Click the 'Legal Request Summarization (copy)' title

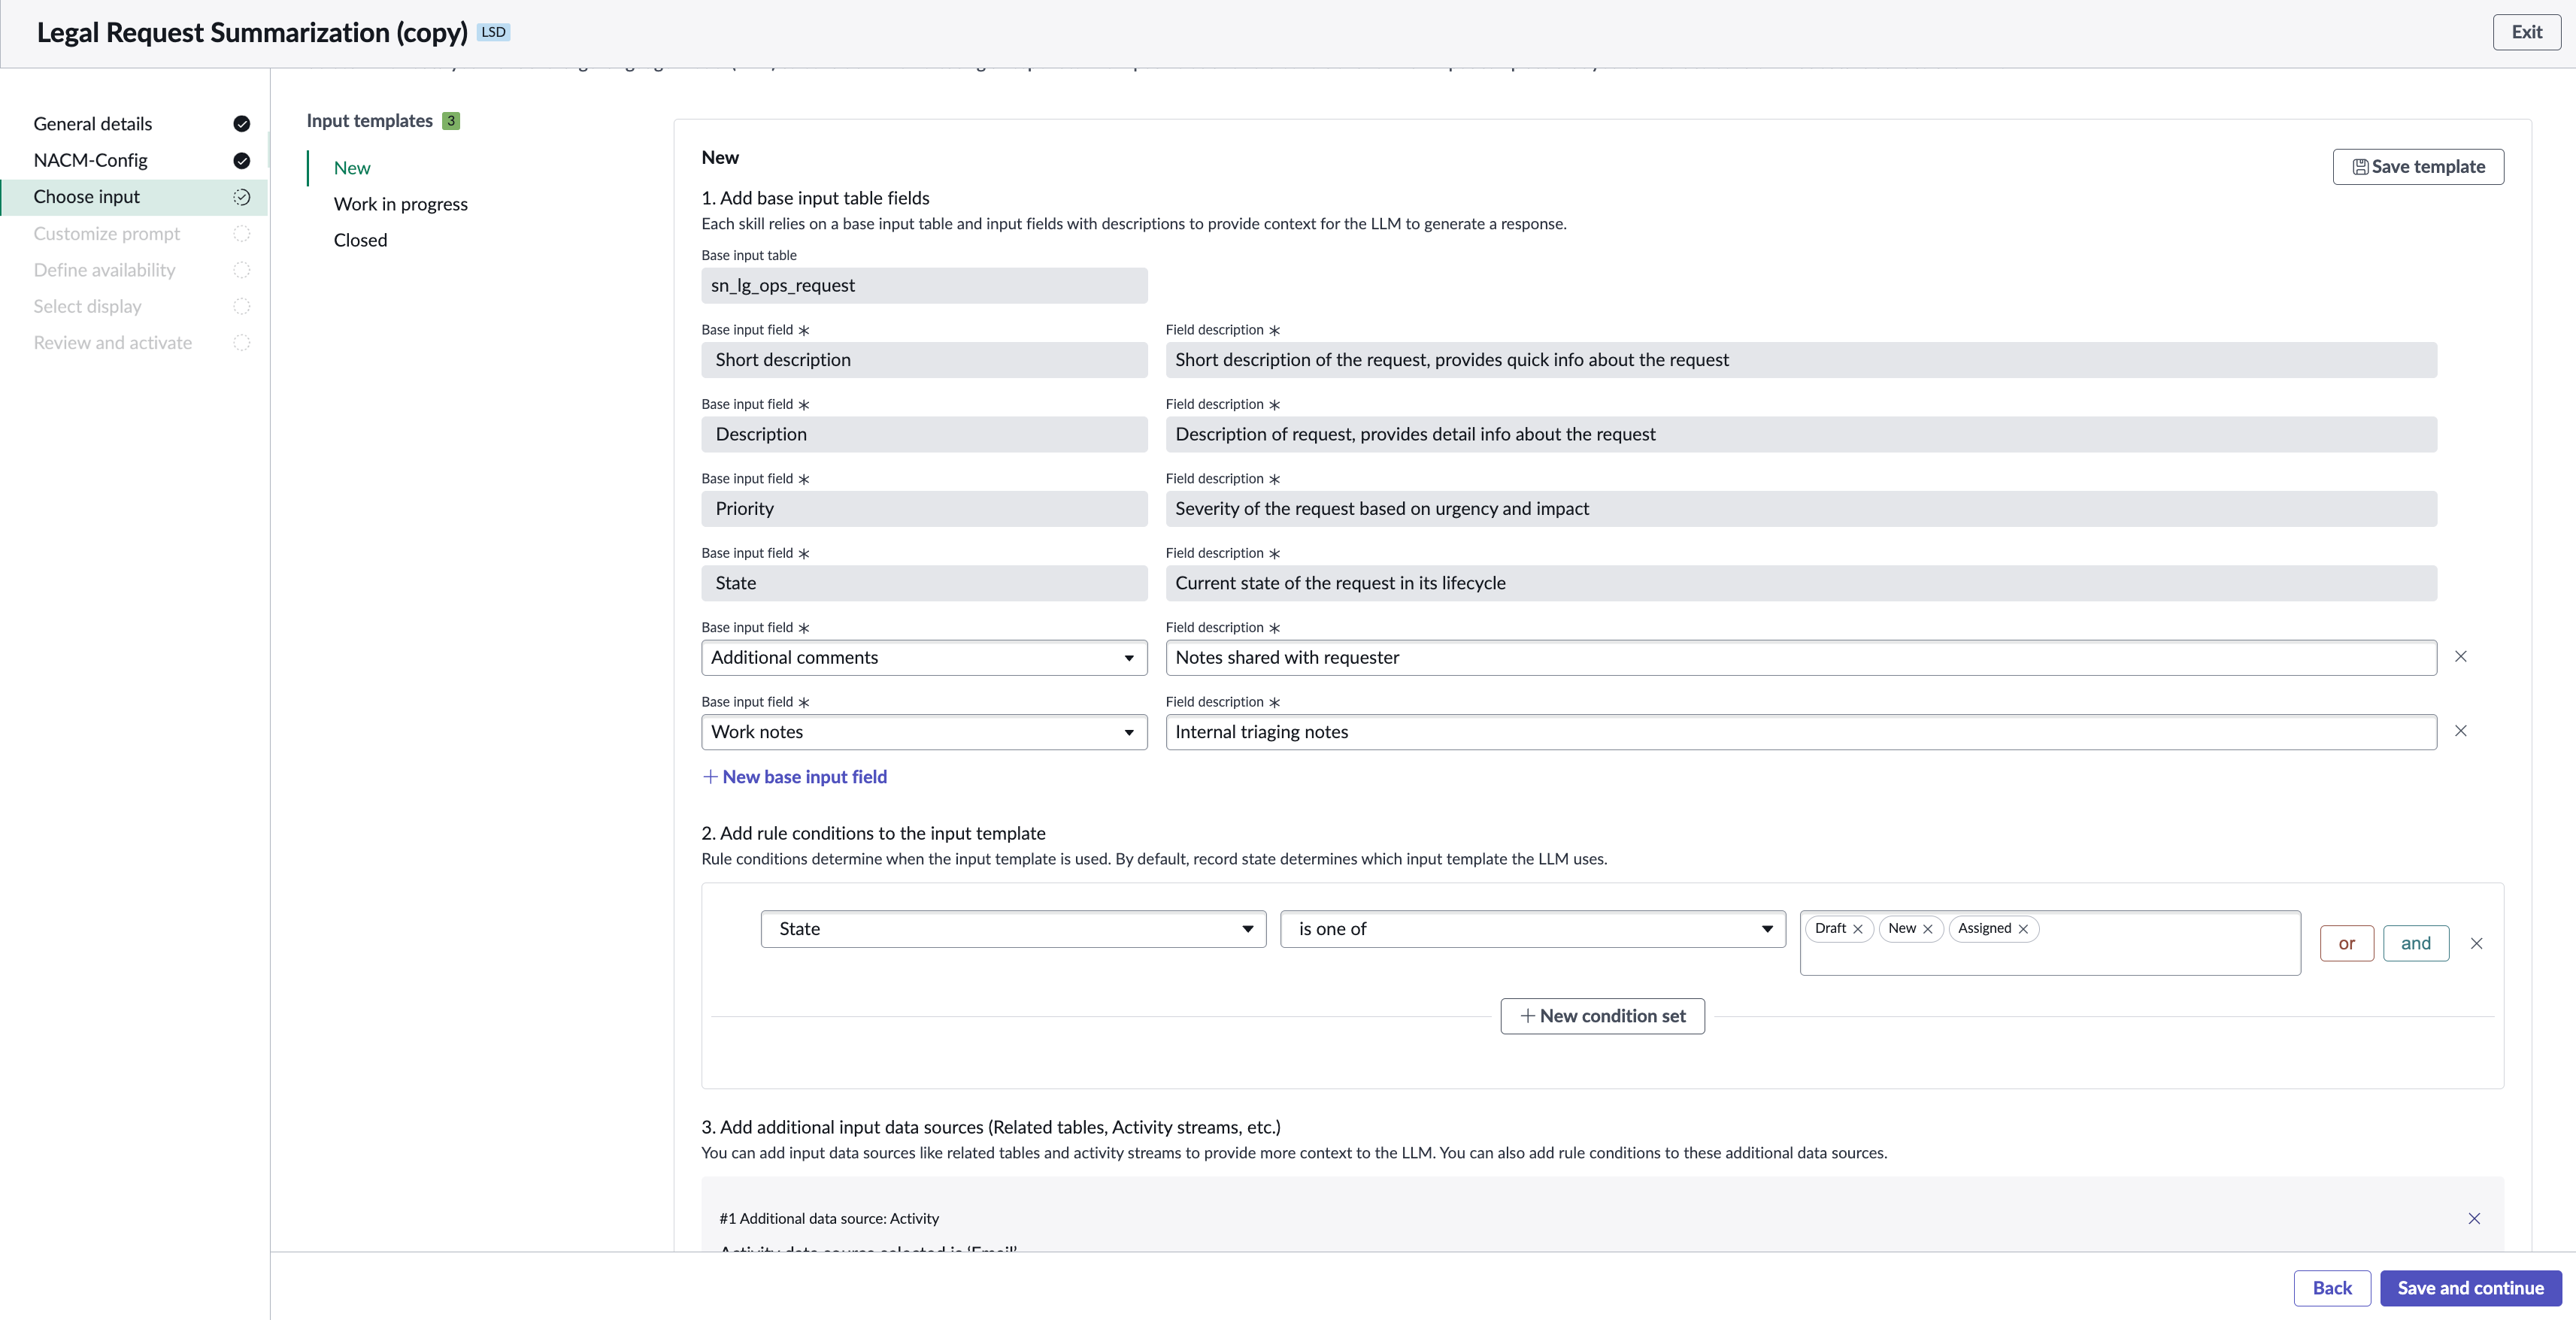click(252, 32)
